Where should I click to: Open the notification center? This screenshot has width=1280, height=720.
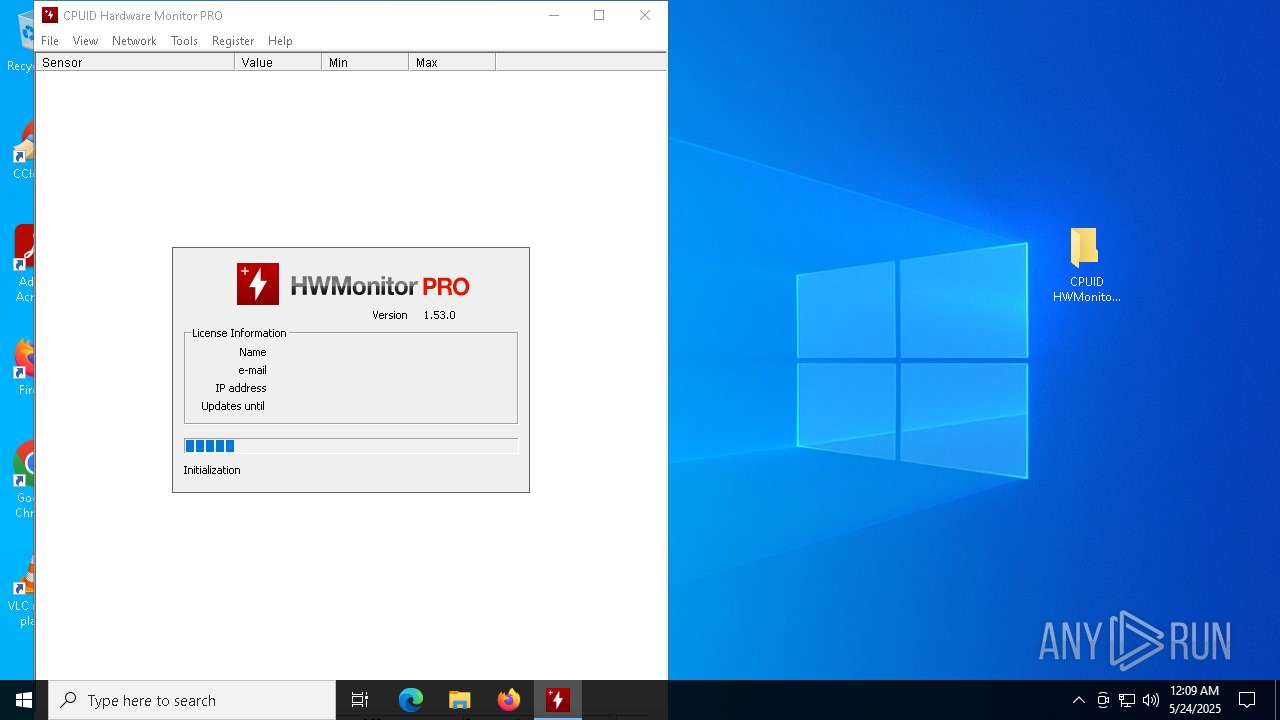point(1247,700)
